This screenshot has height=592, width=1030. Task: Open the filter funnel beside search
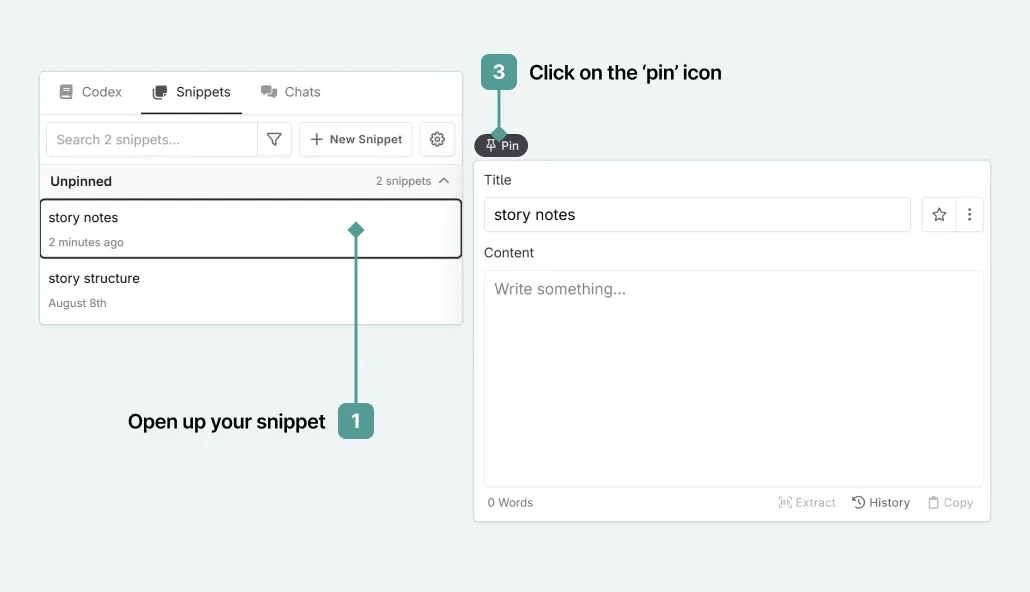275,139
